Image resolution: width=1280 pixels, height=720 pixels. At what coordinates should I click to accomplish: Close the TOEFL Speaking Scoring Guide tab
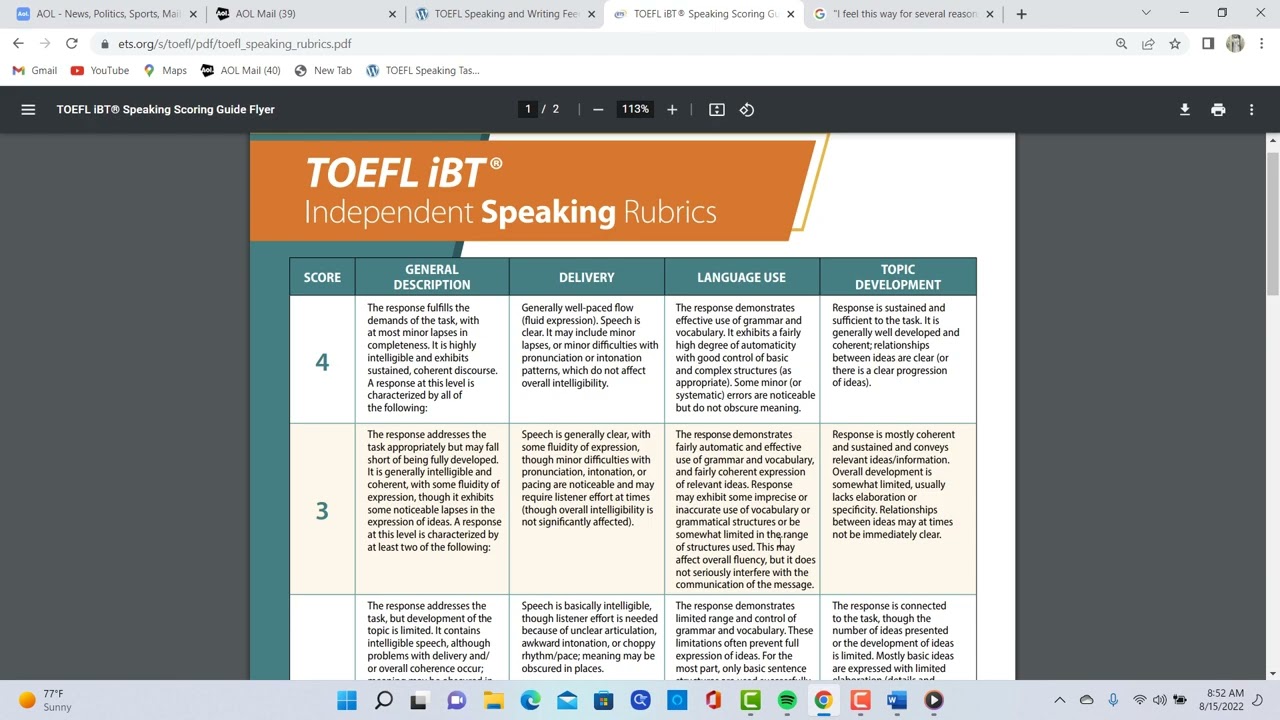pyautogui.click(x=791, y=14)
